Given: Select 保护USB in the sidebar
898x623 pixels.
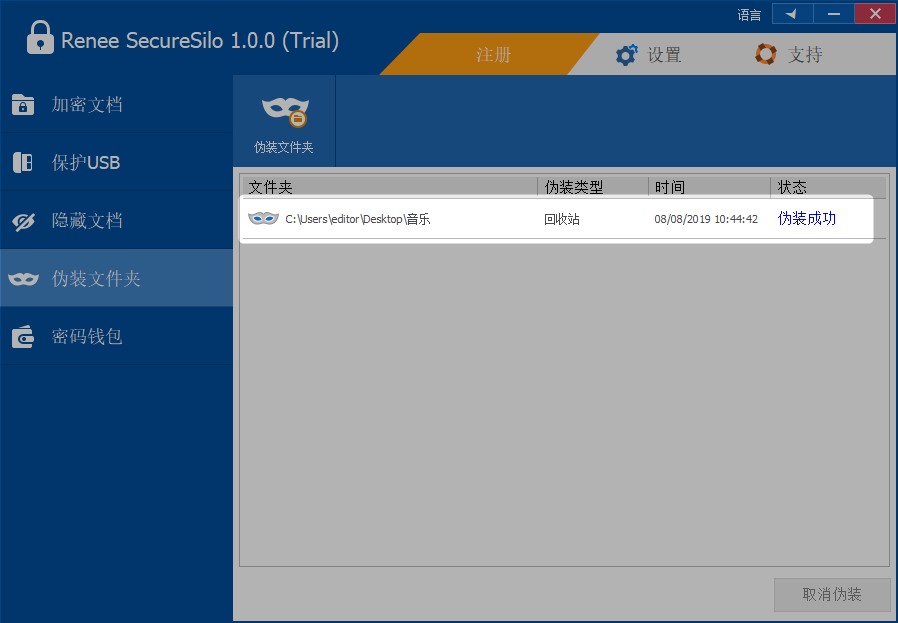Looking at the screenshot, I should 116,163.
